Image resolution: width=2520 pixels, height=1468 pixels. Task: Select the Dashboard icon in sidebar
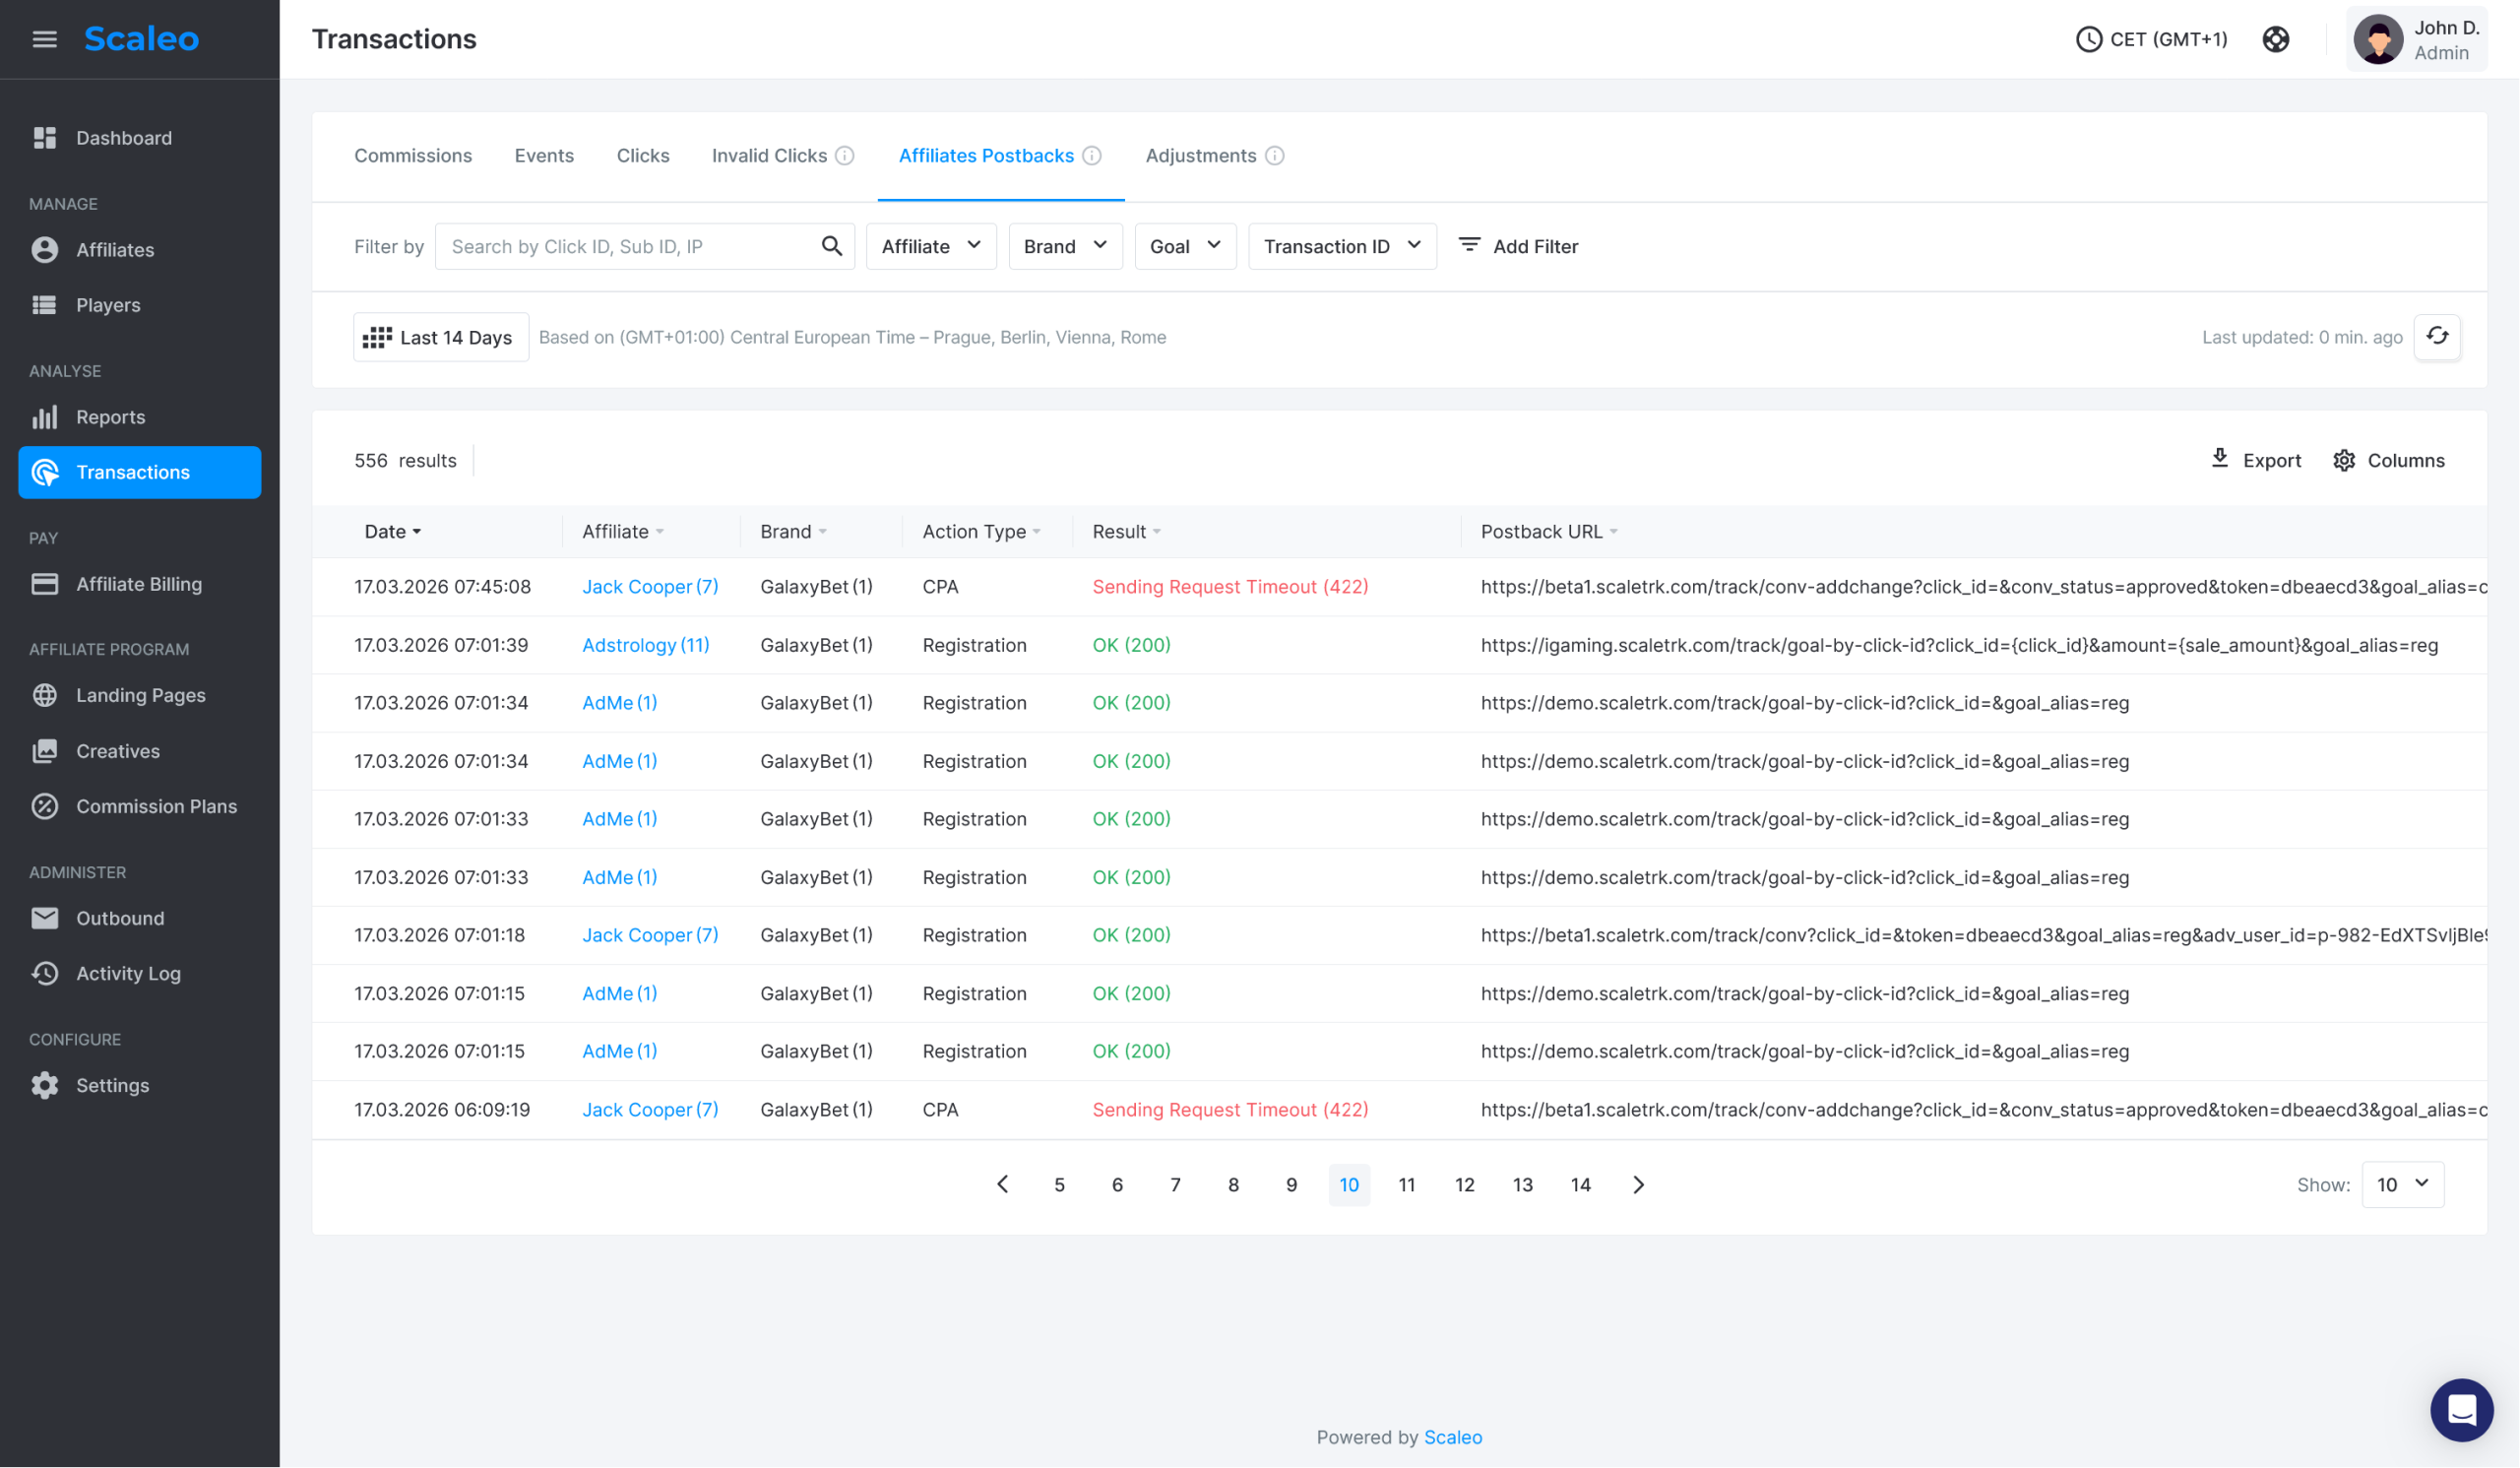click(x=44, y=137)
